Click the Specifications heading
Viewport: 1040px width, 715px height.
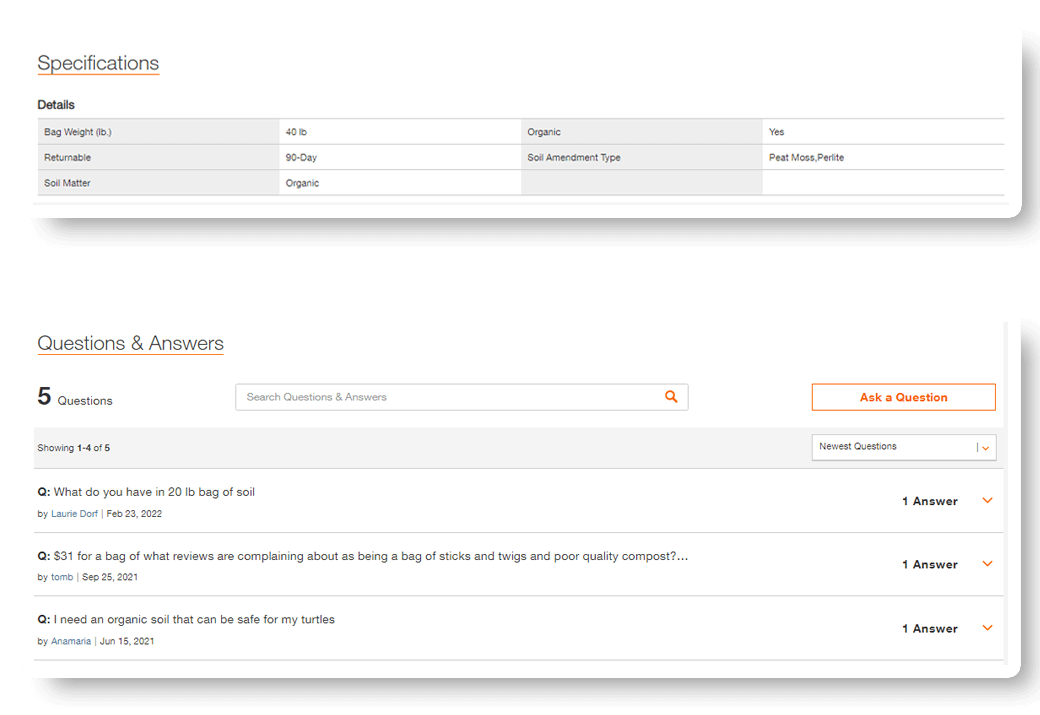coord(98,63)
